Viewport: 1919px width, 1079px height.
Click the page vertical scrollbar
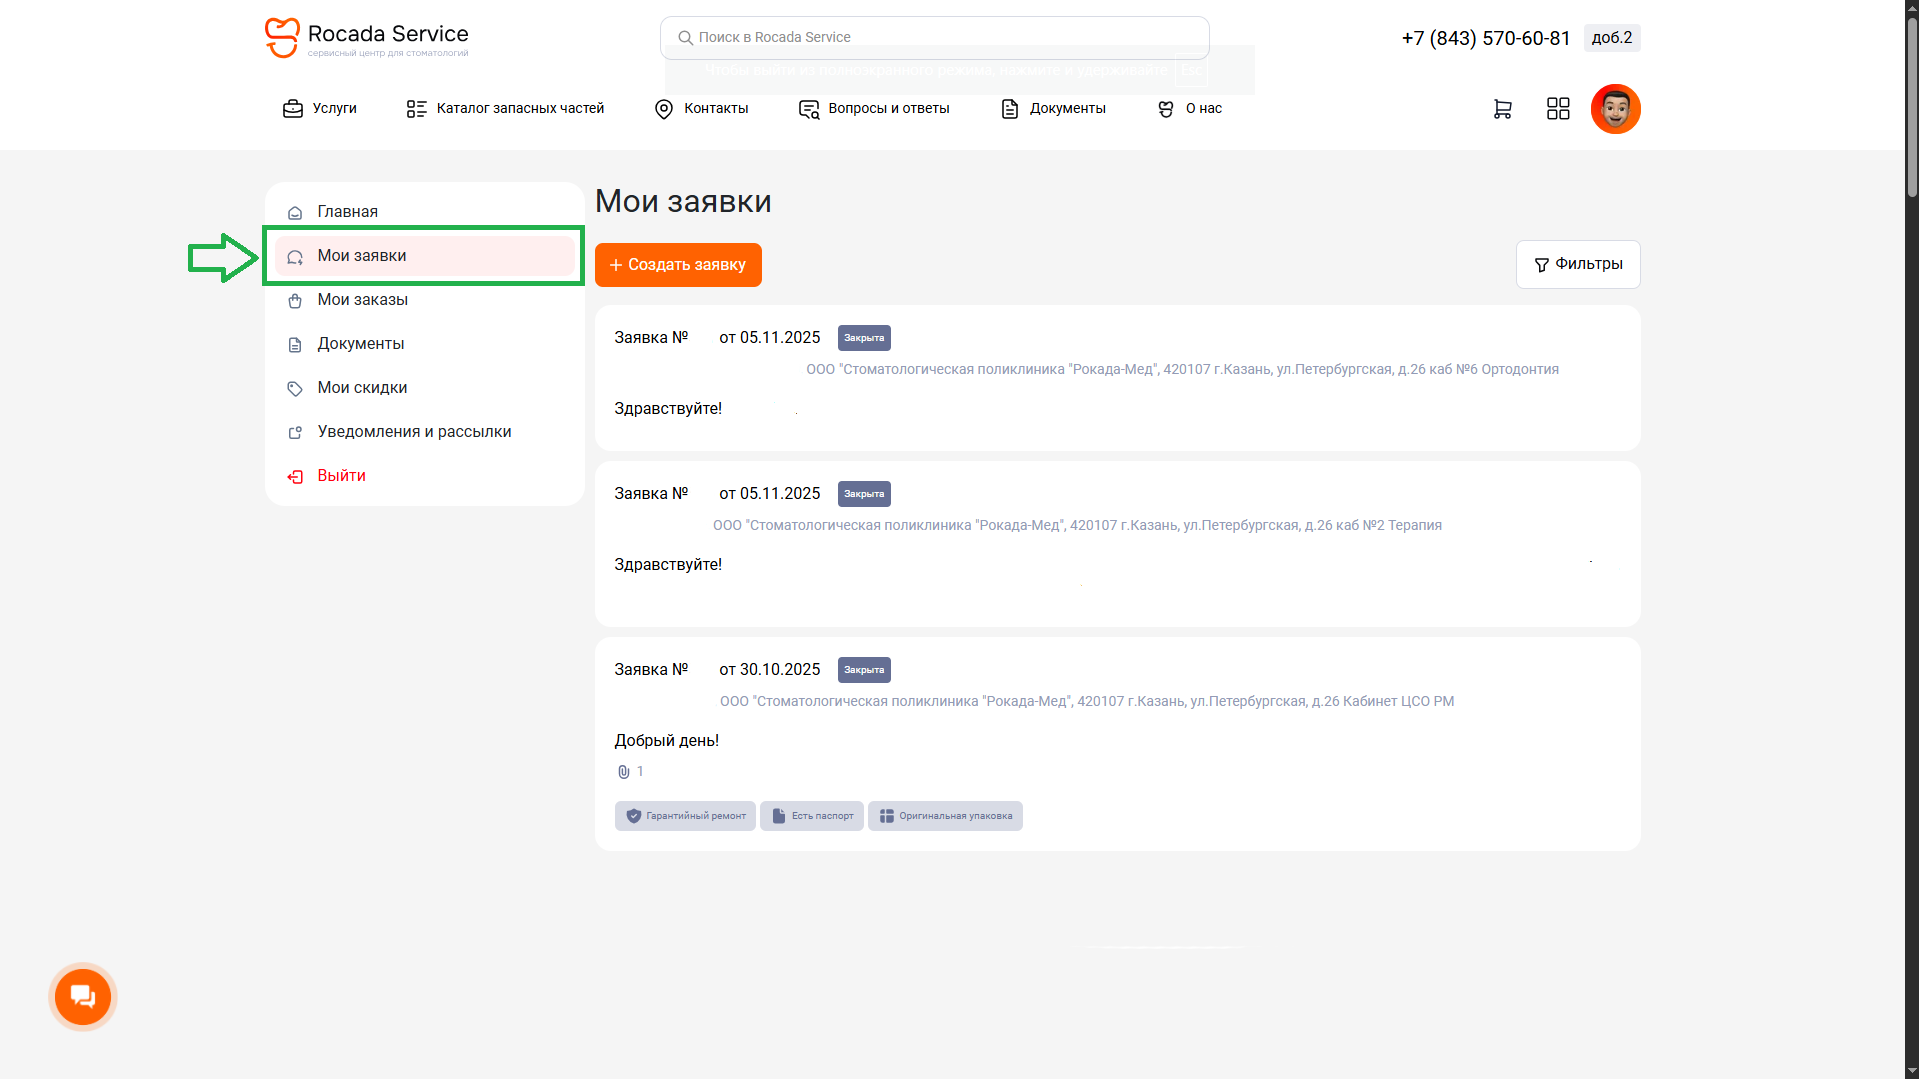(x=1911, y=540)
